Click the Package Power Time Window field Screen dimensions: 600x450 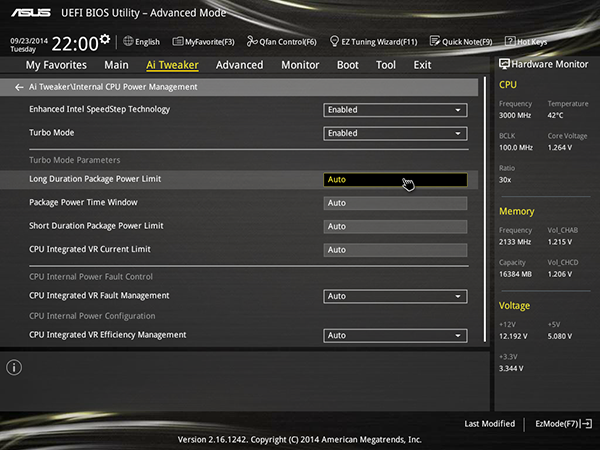pos(395,203)
